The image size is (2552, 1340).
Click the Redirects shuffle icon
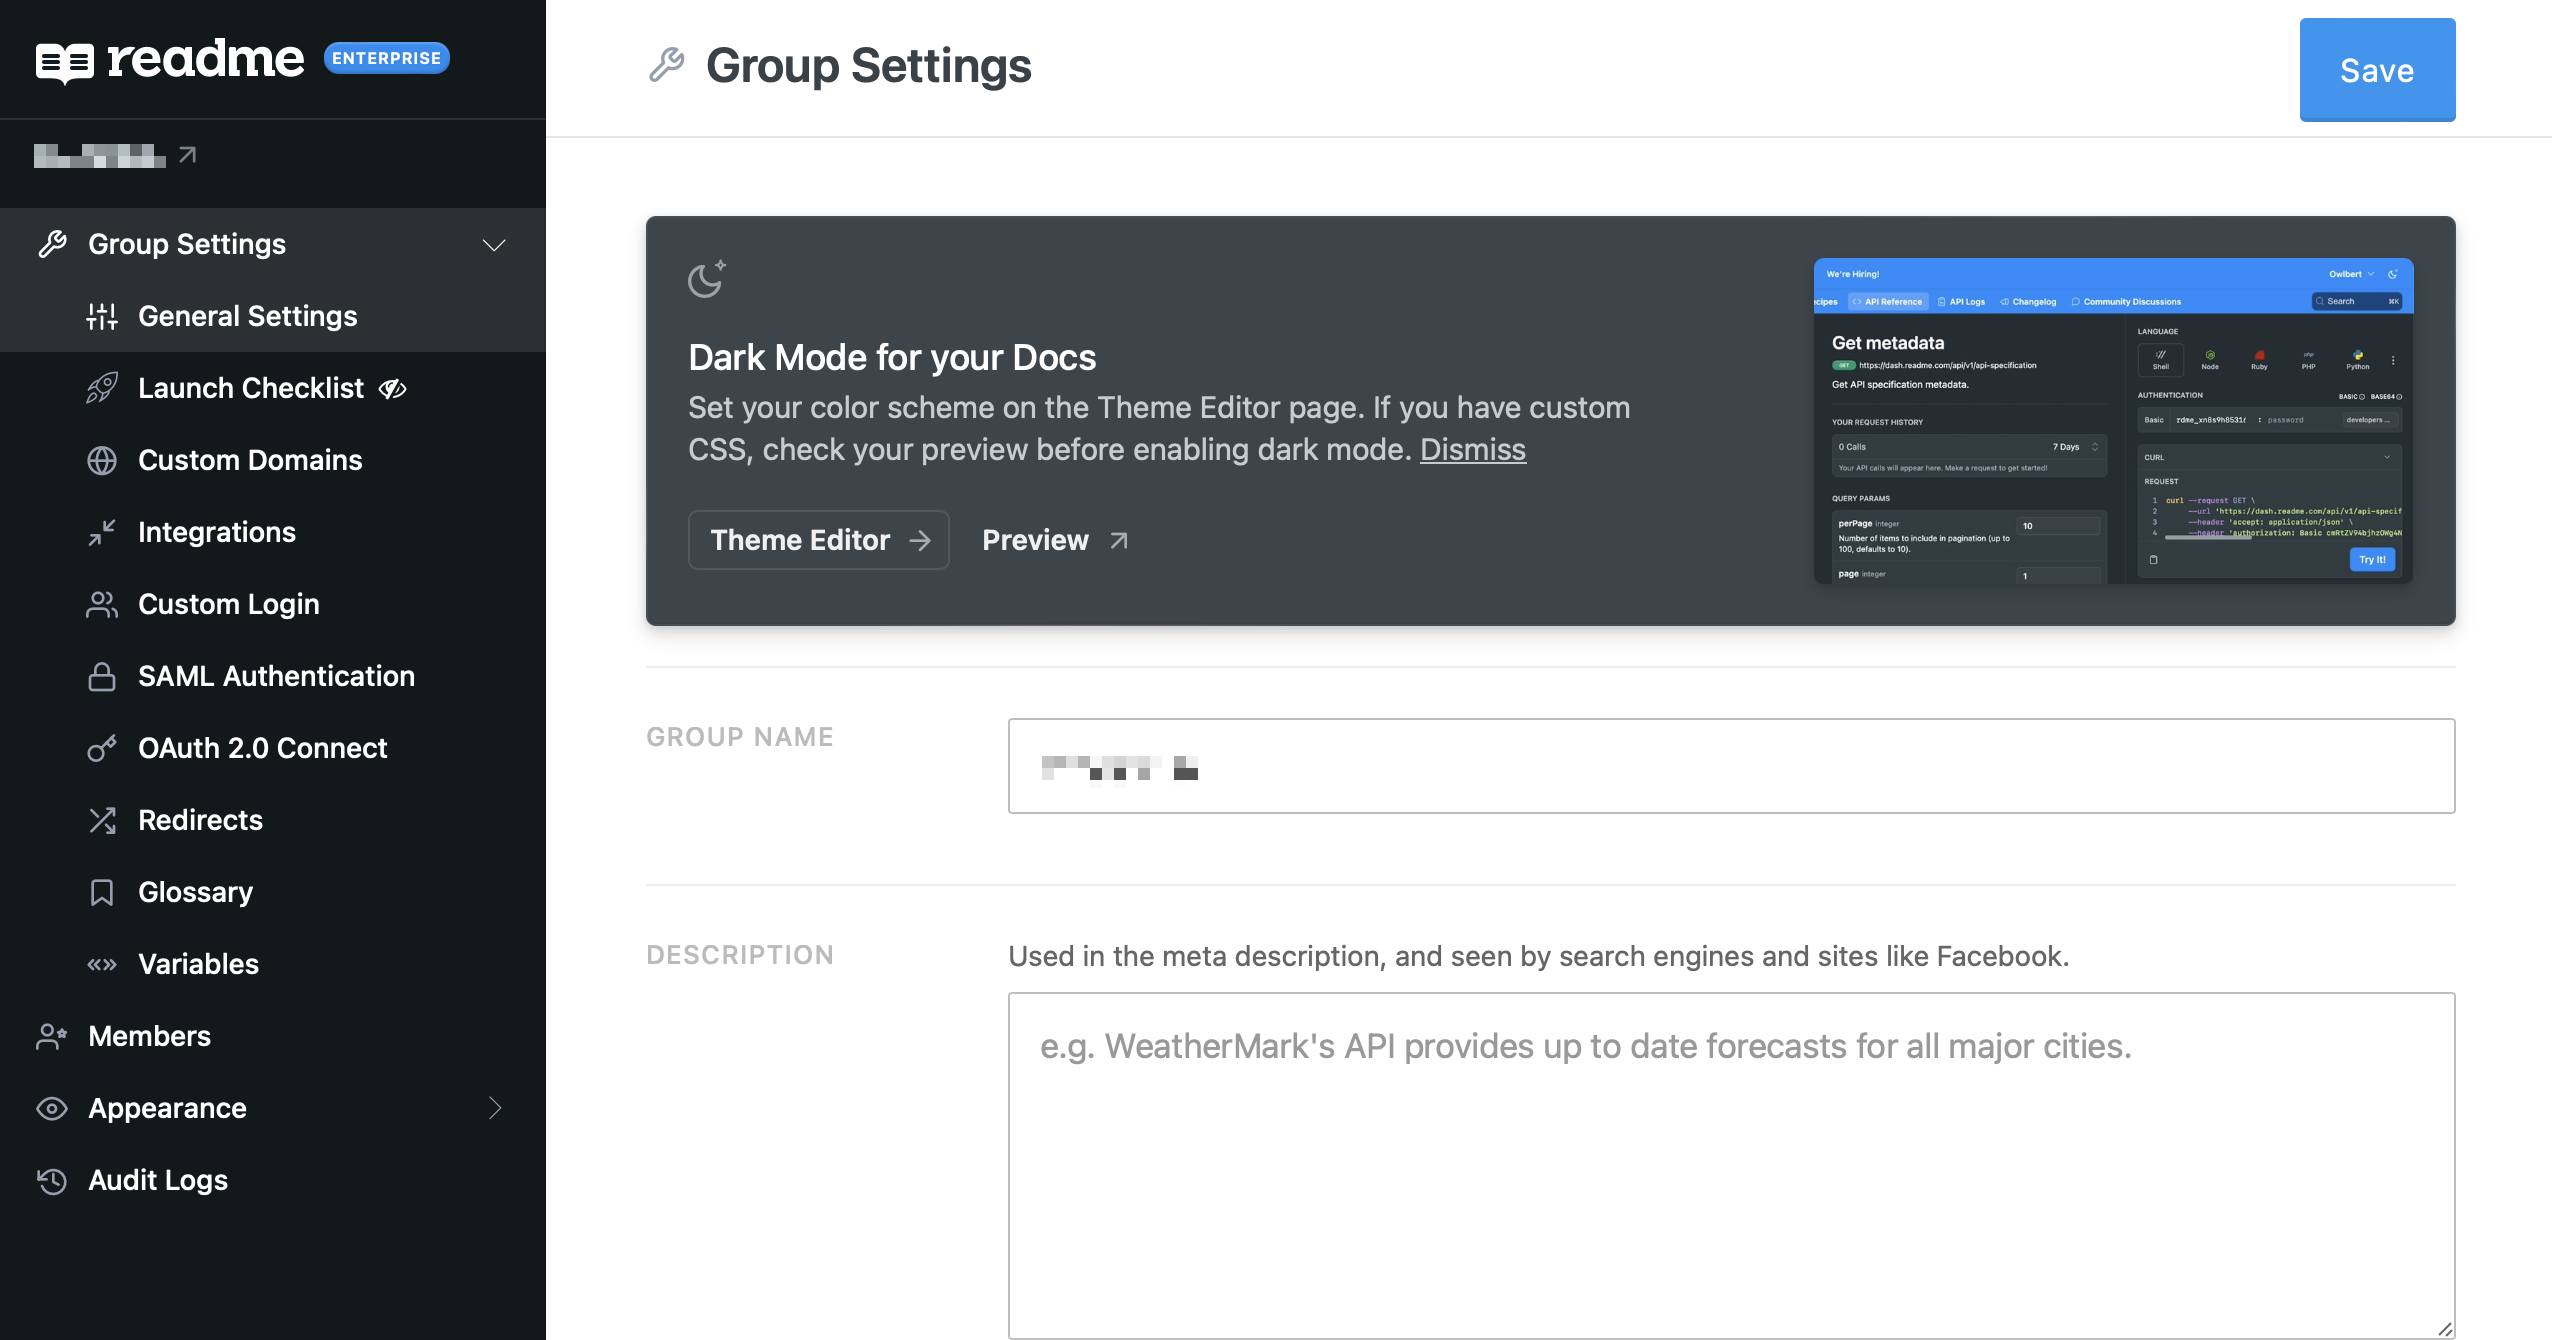[x=102, y=820]
